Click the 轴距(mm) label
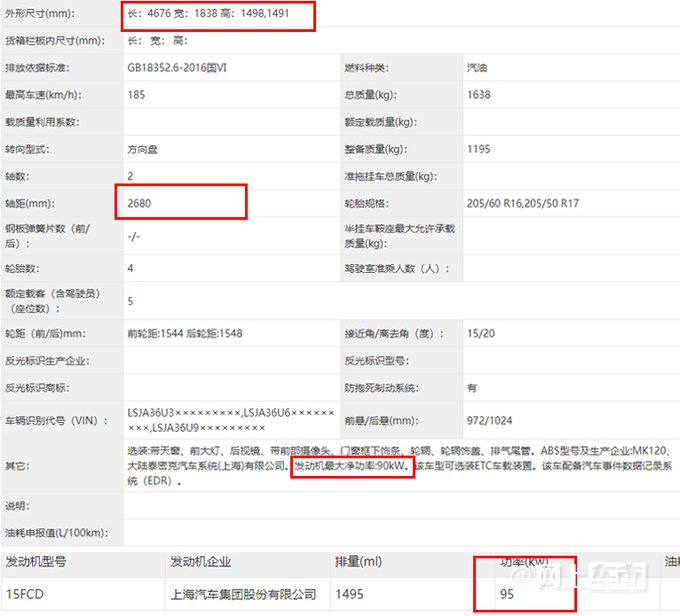This screenshot has width=680, height=616. 30,203
